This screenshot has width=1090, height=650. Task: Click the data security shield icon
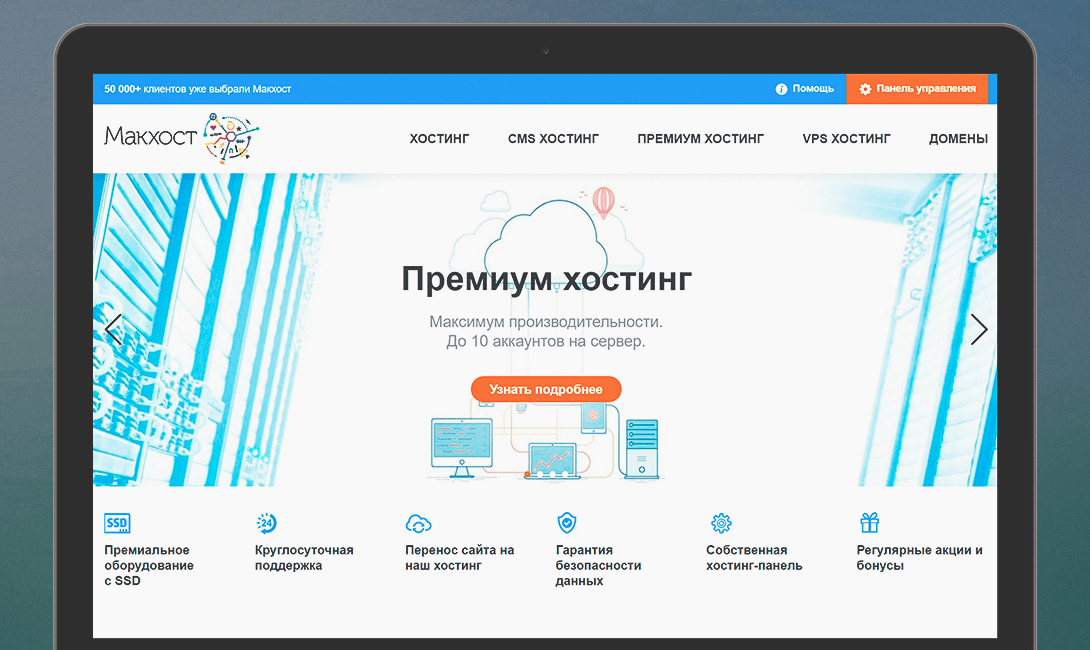(567, 523)
